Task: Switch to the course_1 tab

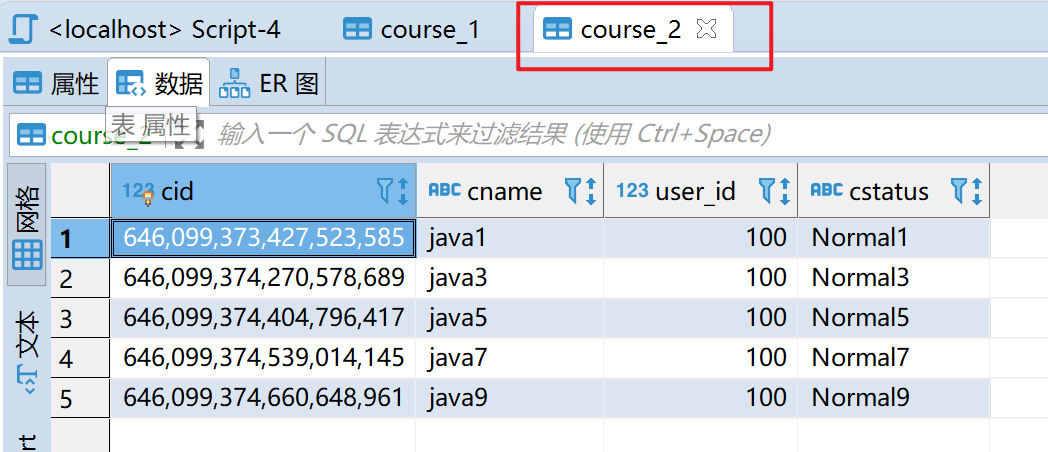Action: 412,30
